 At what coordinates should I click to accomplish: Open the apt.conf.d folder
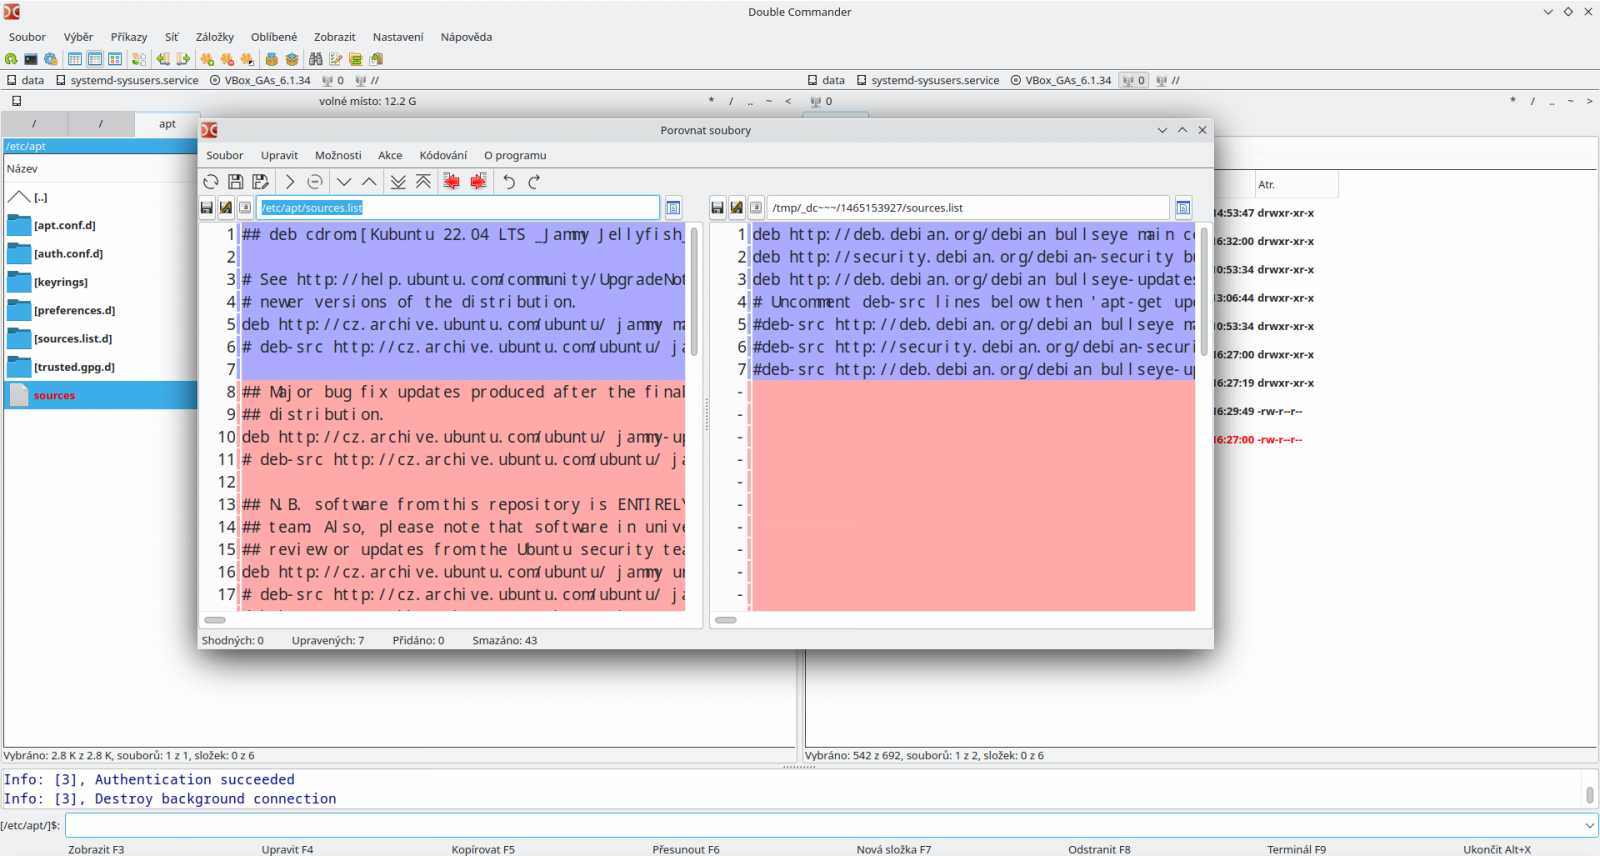tap(65, 225)
